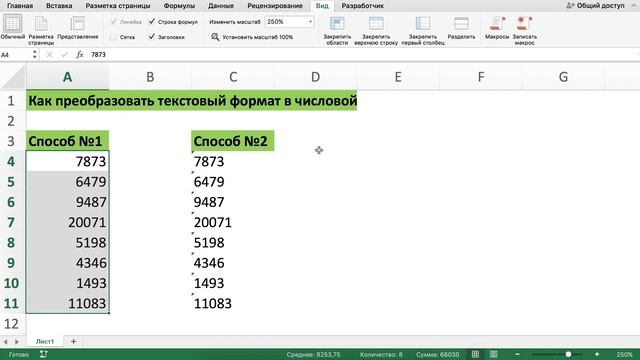
Task: Collapse the ribbon chevron near Share
Action: click(x=634, y=5)
